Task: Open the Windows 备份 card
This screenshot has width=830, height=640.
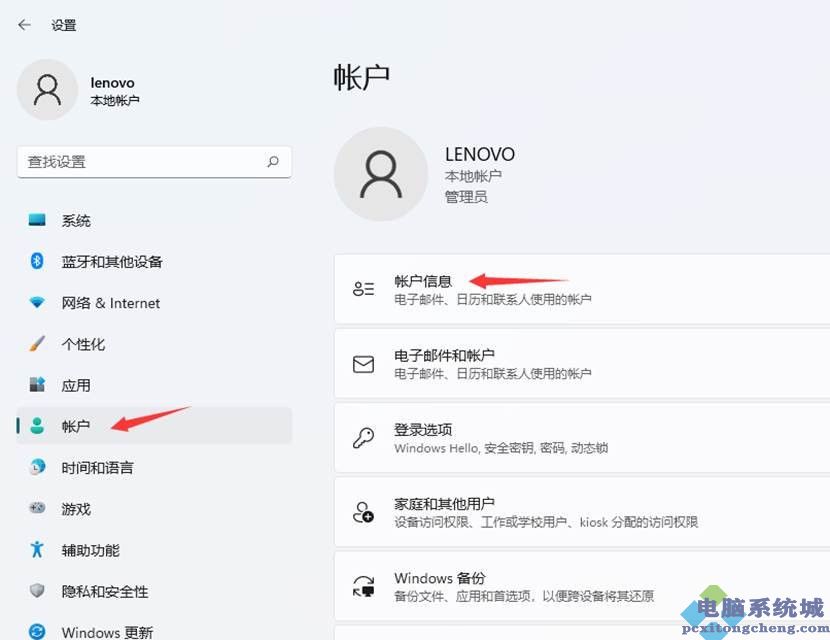Action: pyautogui.click(x=582, y=585)
